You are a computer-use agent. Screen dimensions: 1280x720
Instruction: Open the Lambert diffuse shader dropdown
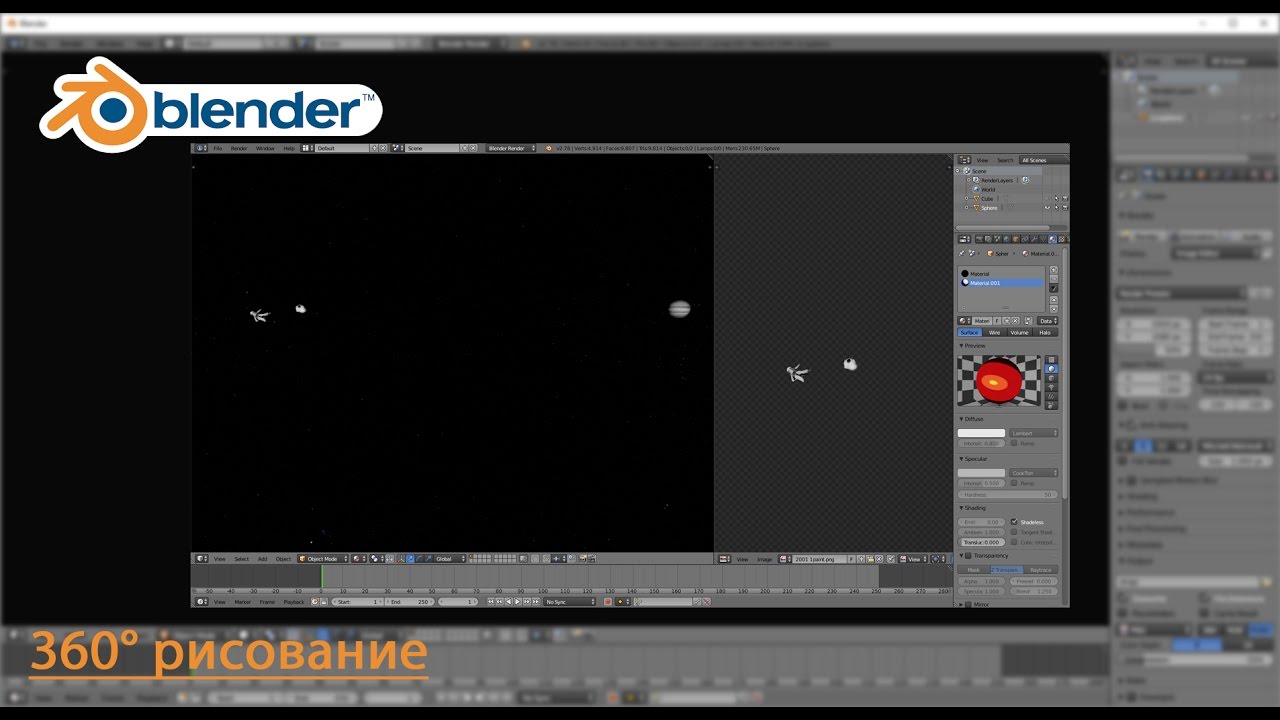click(1033, 433)
